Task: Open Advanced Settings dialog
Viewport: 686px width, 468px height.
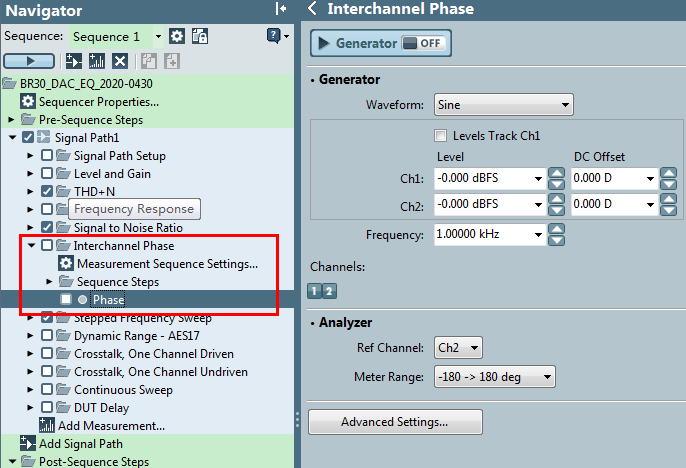Action: 396,422
